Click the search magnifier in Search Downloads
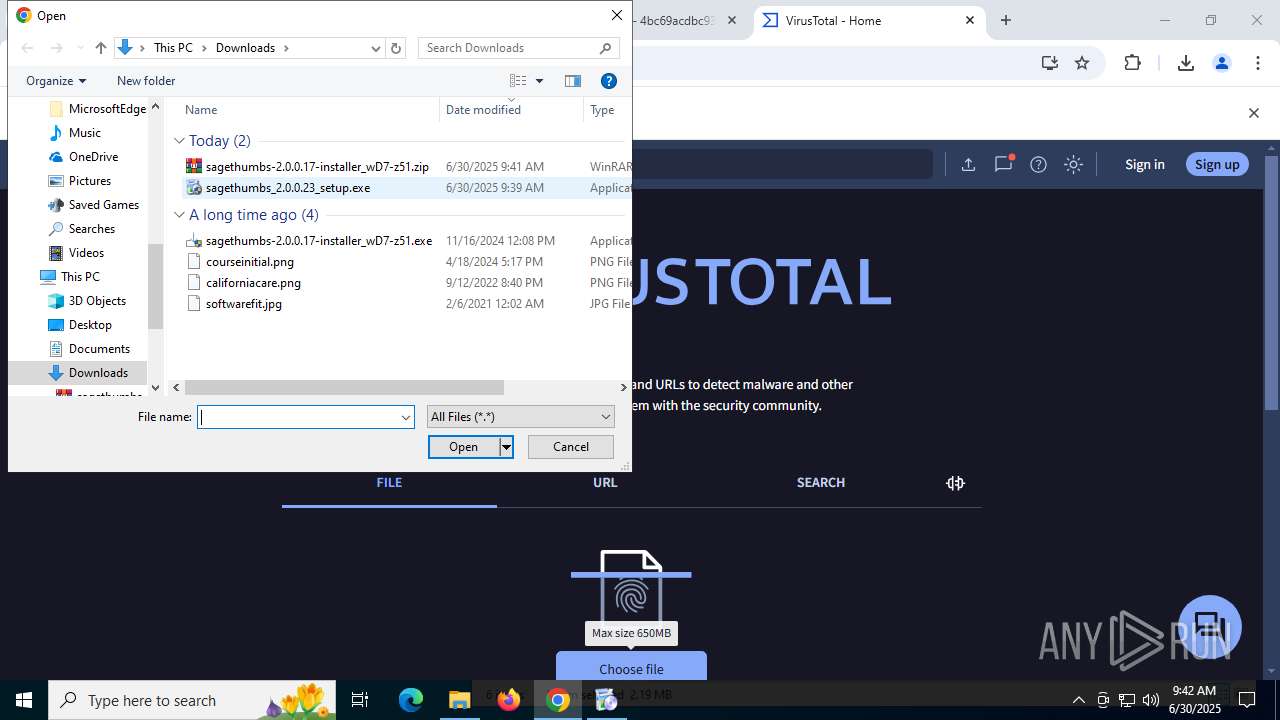Viewport: 1280px width, 720px height. (605, 48)
